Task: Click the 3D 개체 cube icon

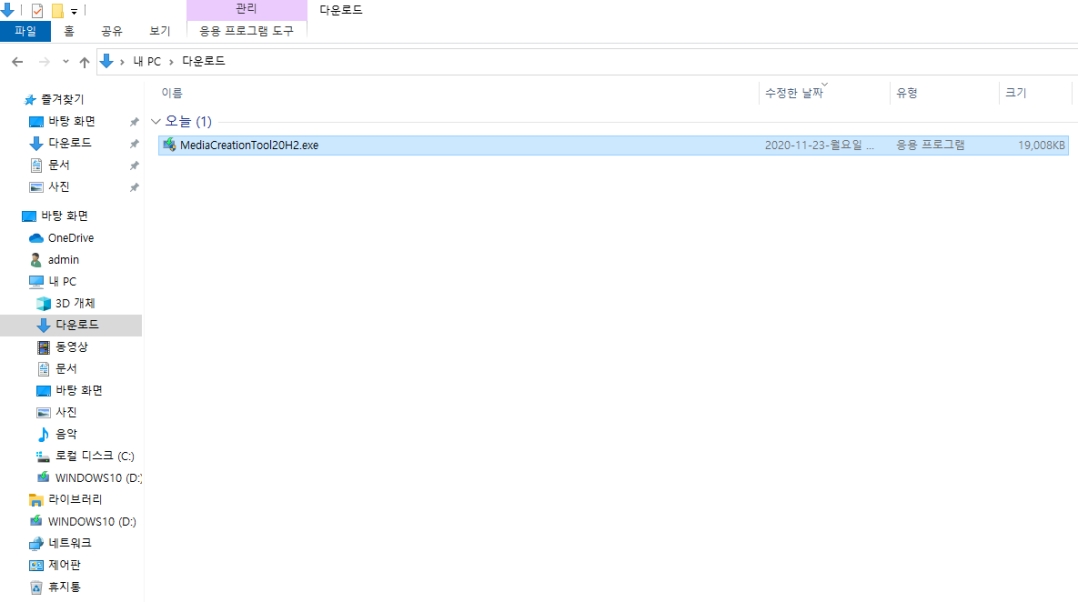Action: (x=43, y=303)
